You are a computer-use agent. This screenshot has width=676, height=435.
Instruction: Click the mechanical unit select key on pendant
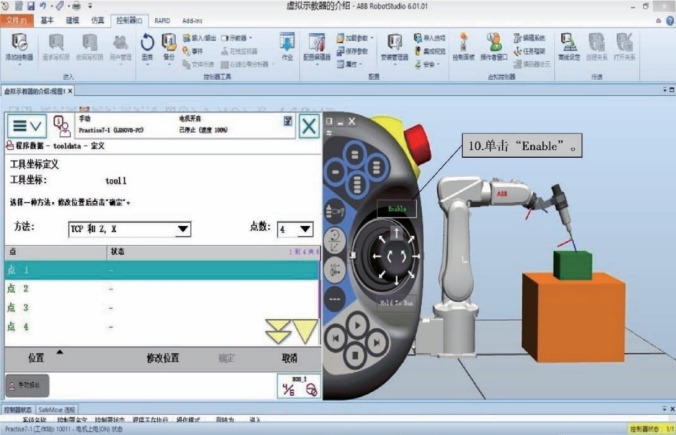point(335,211)
